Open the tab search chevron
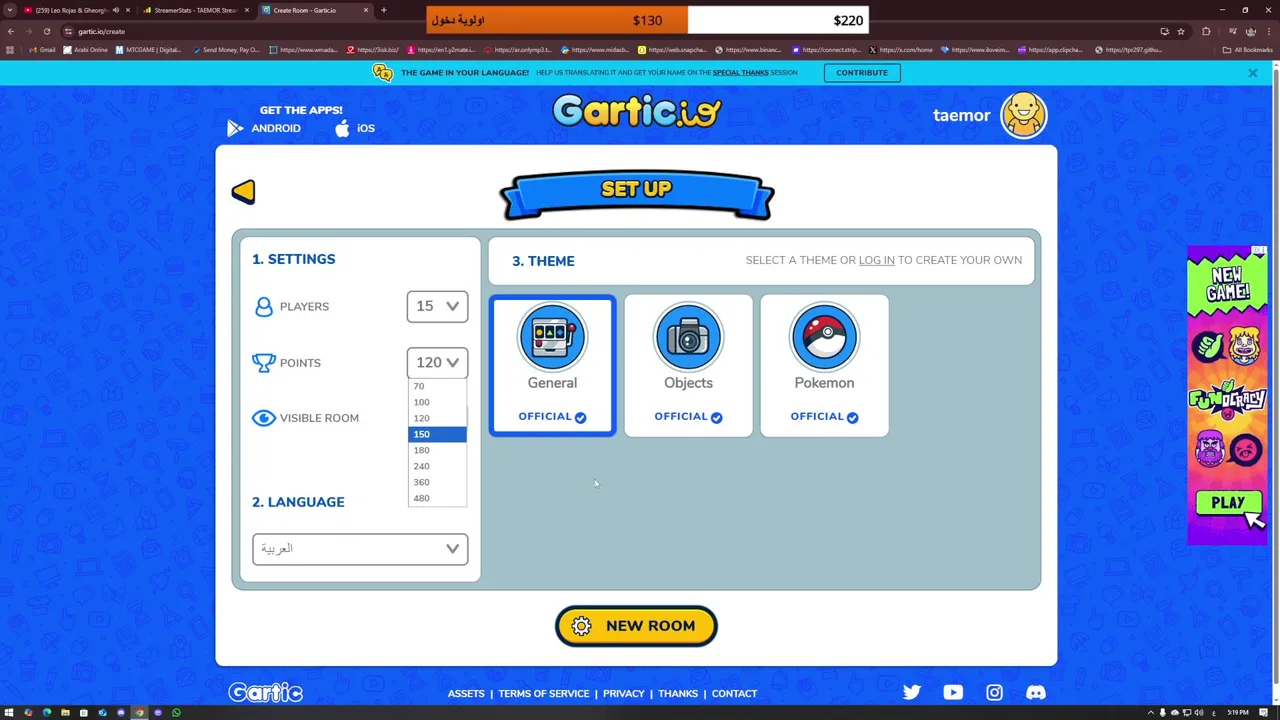1280x720 pixels. point(11,10)
